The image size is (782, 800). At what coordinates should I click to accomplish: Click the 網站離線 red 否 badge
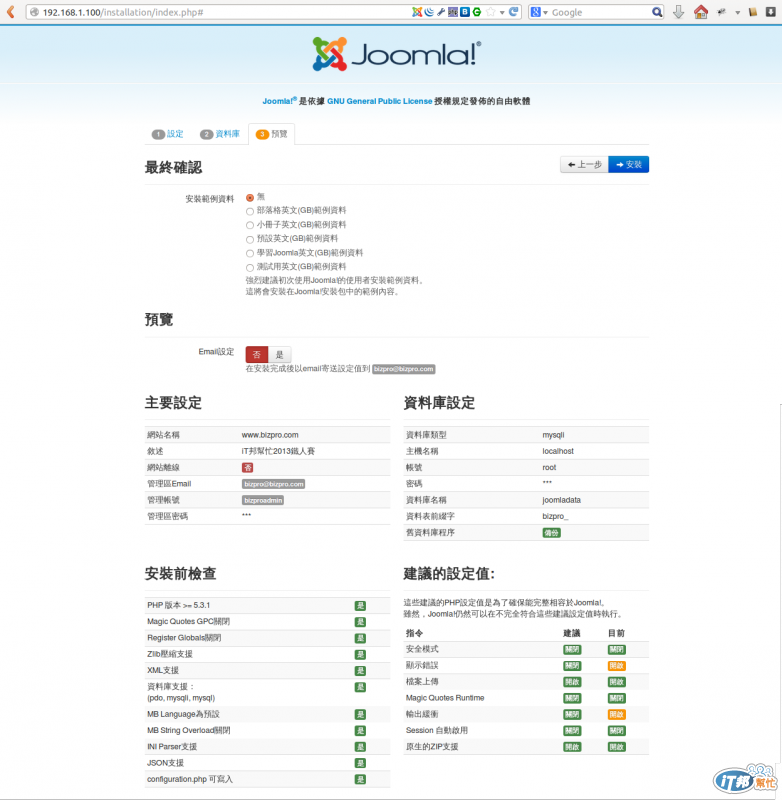click(x=247, y=467)
